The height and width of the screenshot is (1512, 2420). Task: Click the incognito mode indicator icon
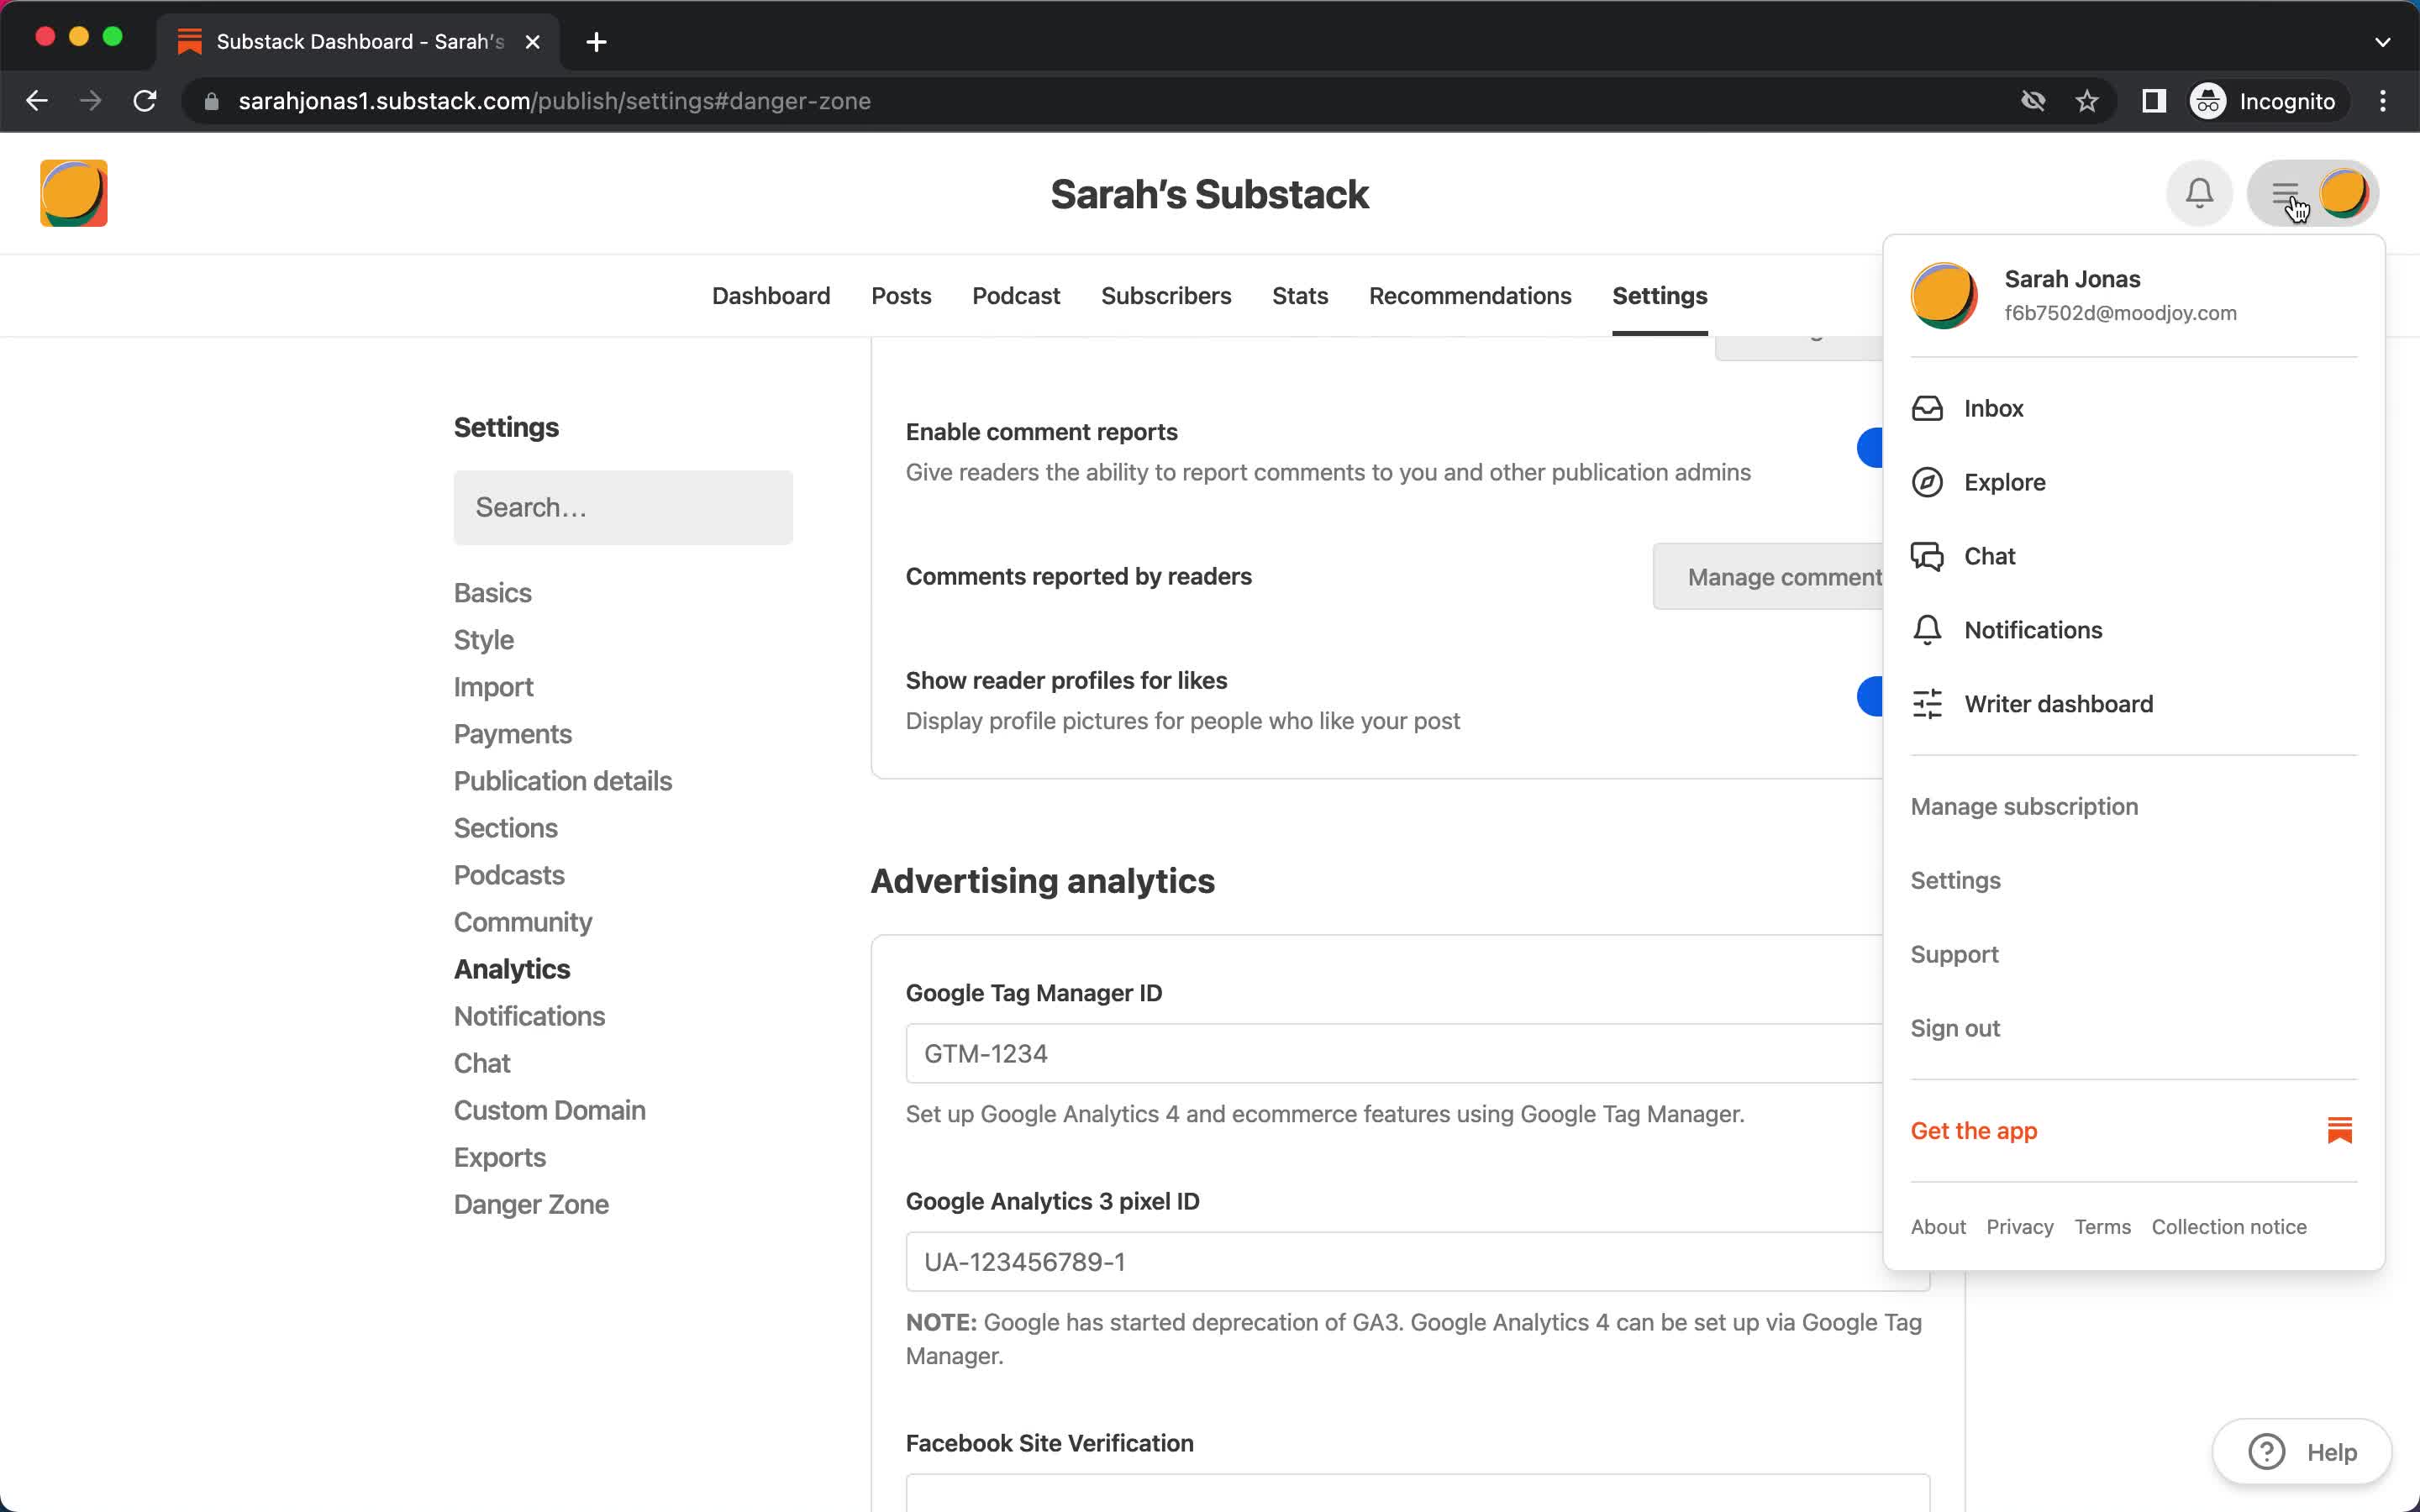[2207, 101]
